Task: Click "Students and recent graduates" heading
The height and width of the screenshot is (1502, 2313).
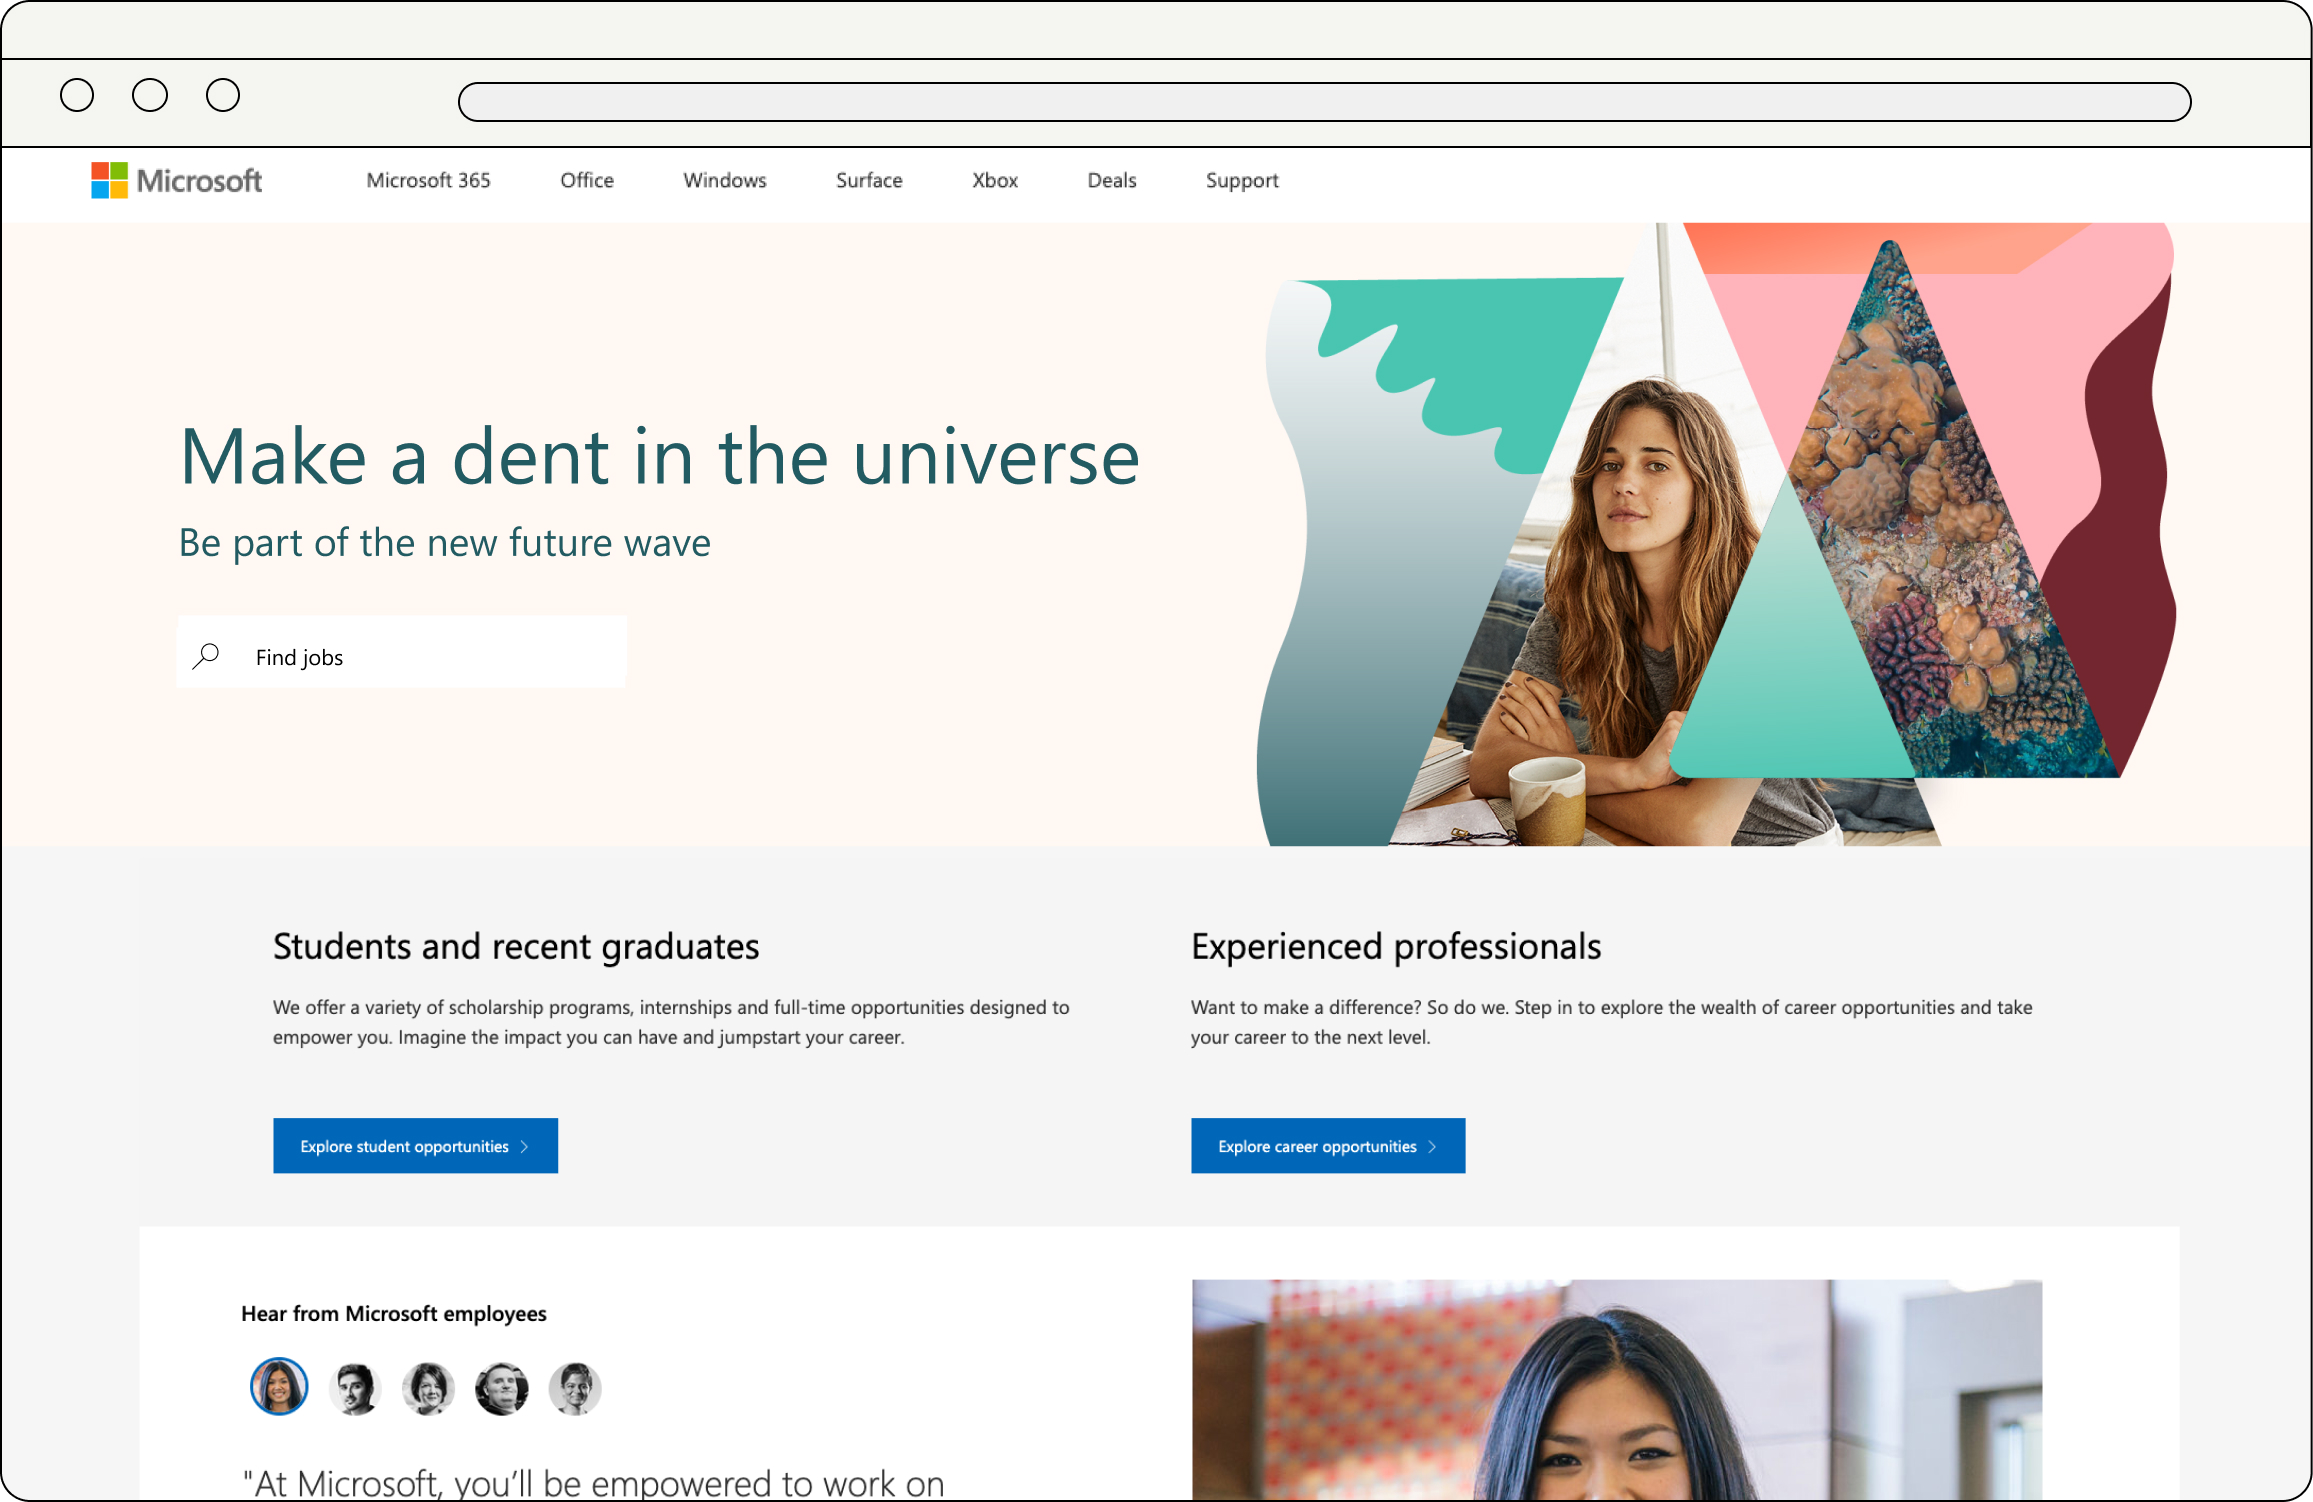Action: pyautogui.click(x=516, y=947)
